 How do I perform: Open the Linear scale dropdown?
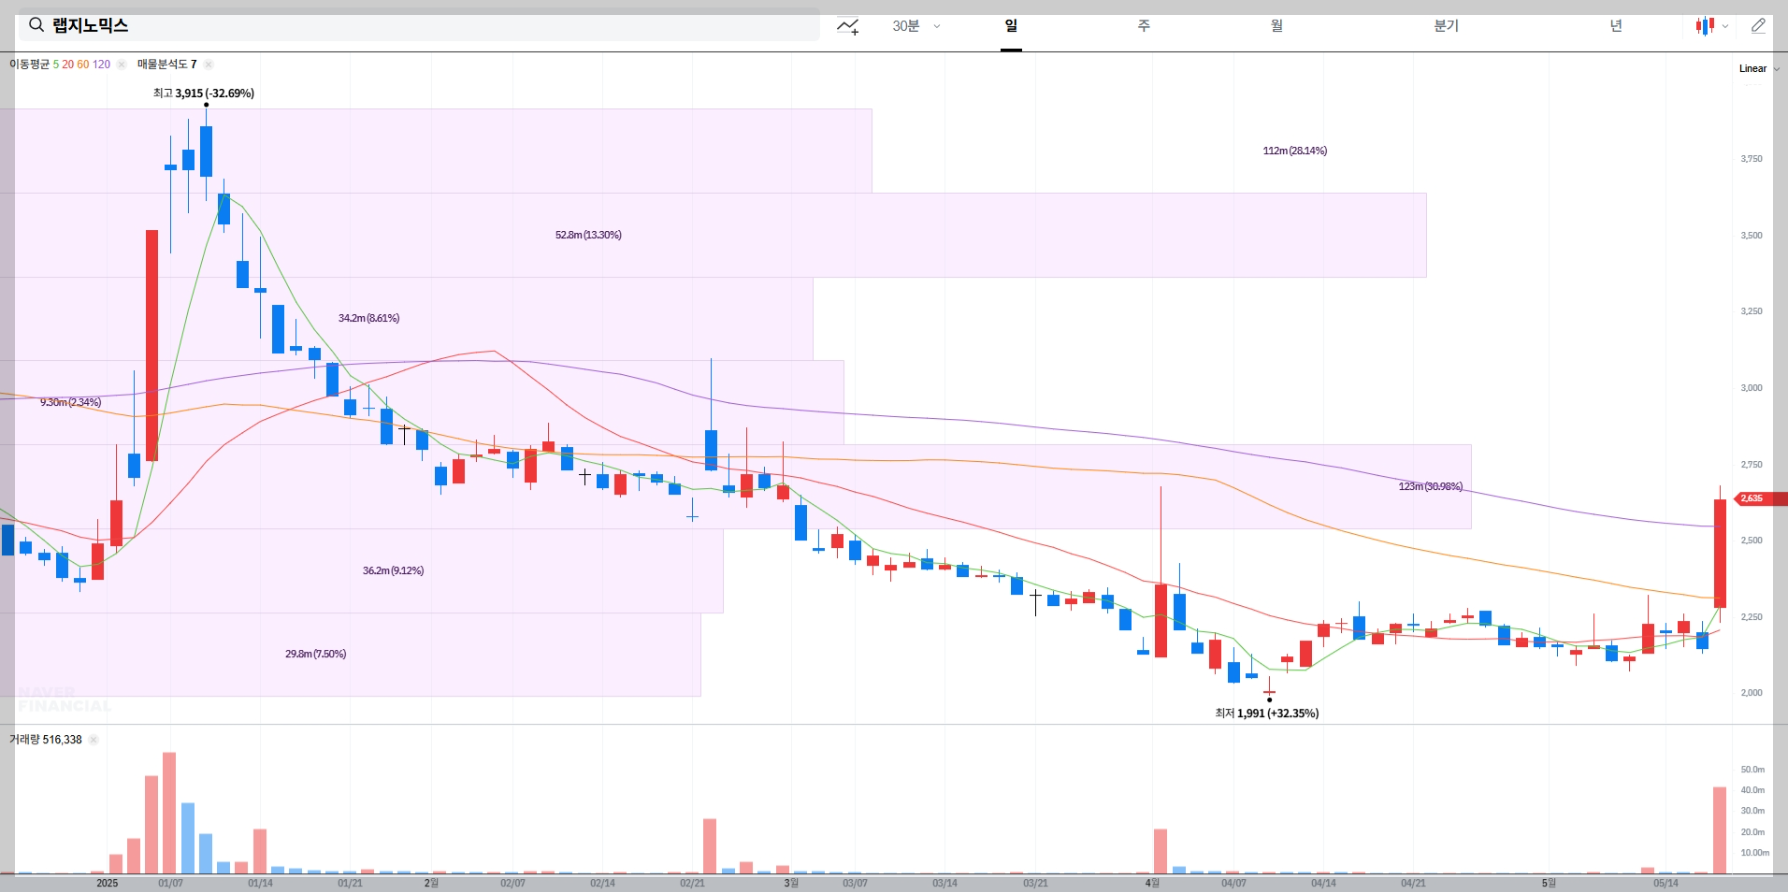coord(1759,69)
